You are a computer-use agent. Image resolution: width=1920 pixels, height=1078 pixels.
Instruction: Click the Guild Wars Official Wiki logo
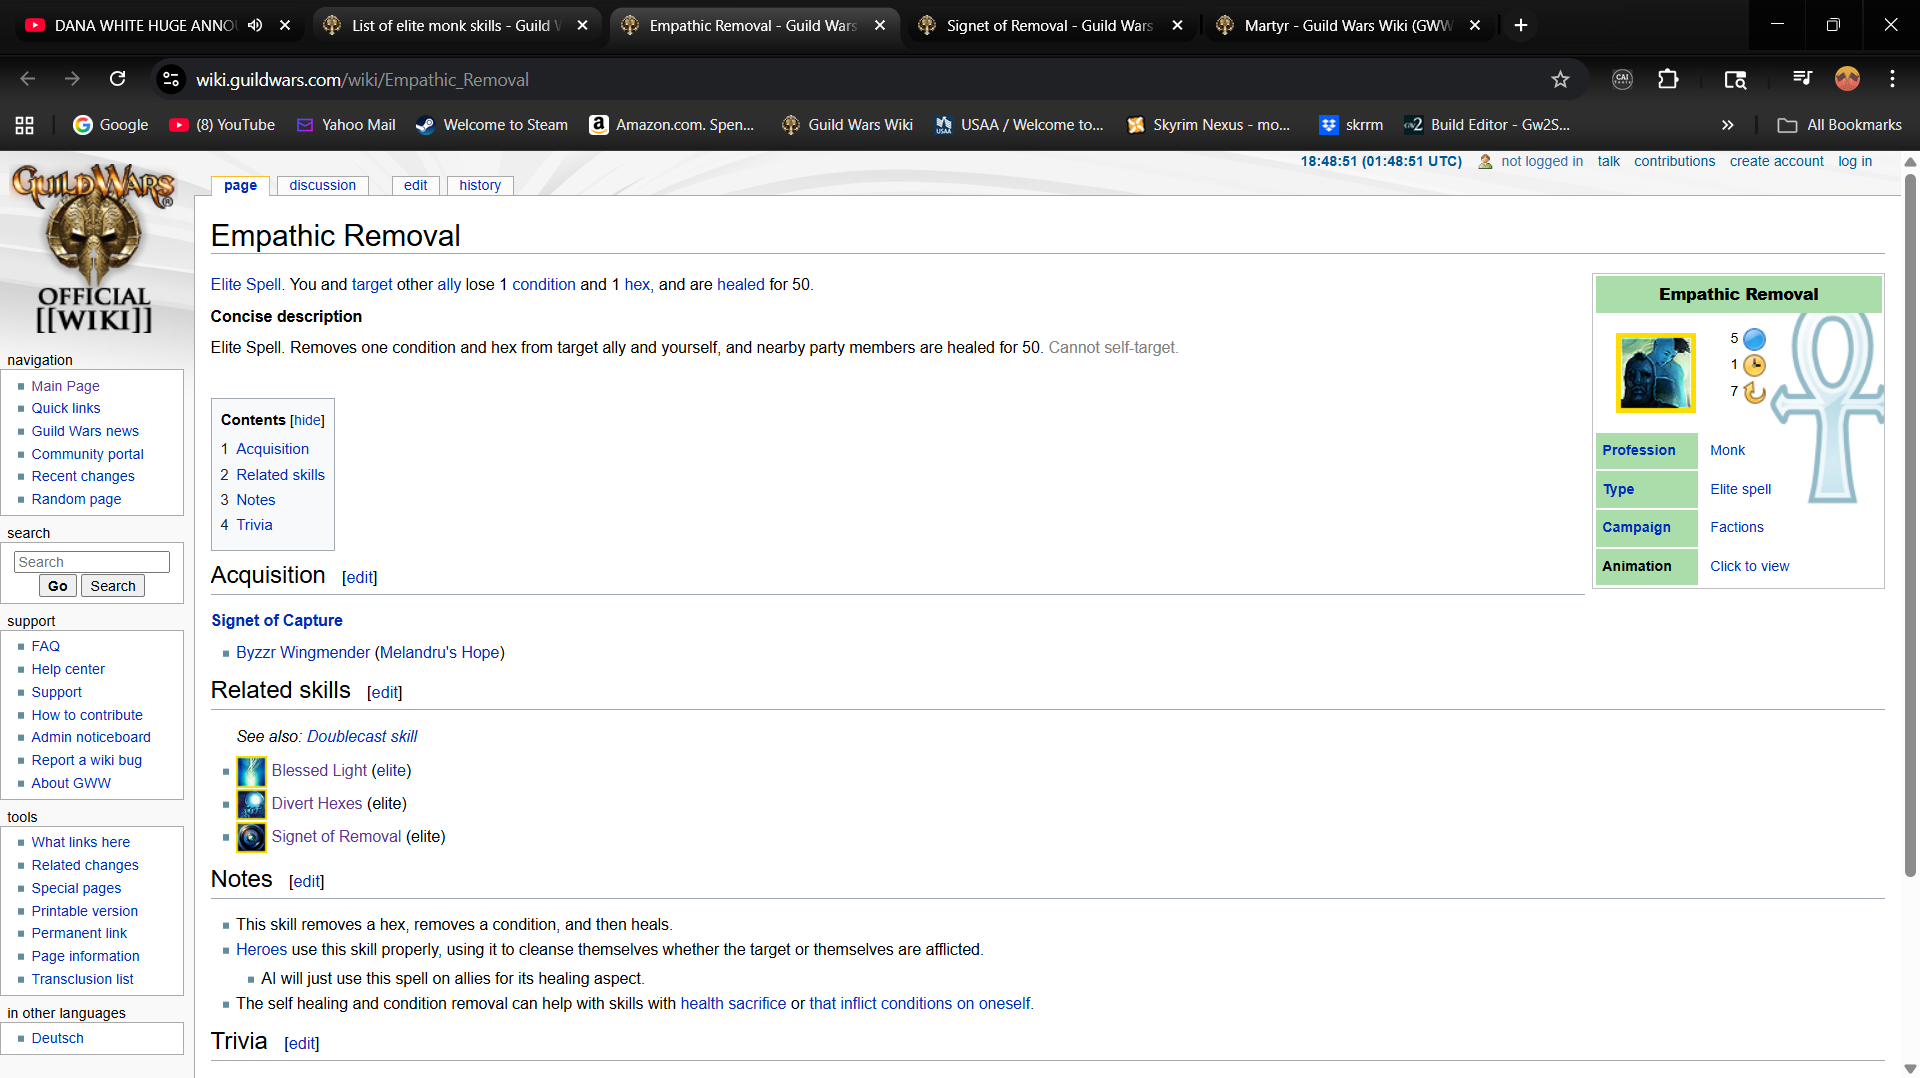point(94,248)
